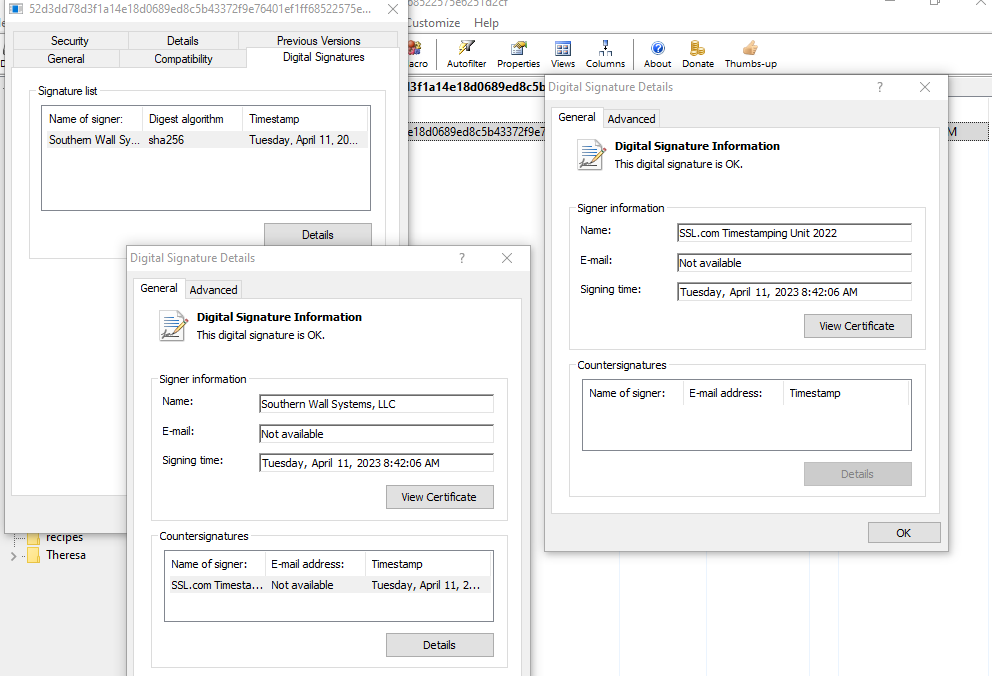Image resolution: width=992 pixels, height=676 pixels.
Task: Click View Certificate for SSL.com Timestamping Unit
Action: click(x=857, y=326)
